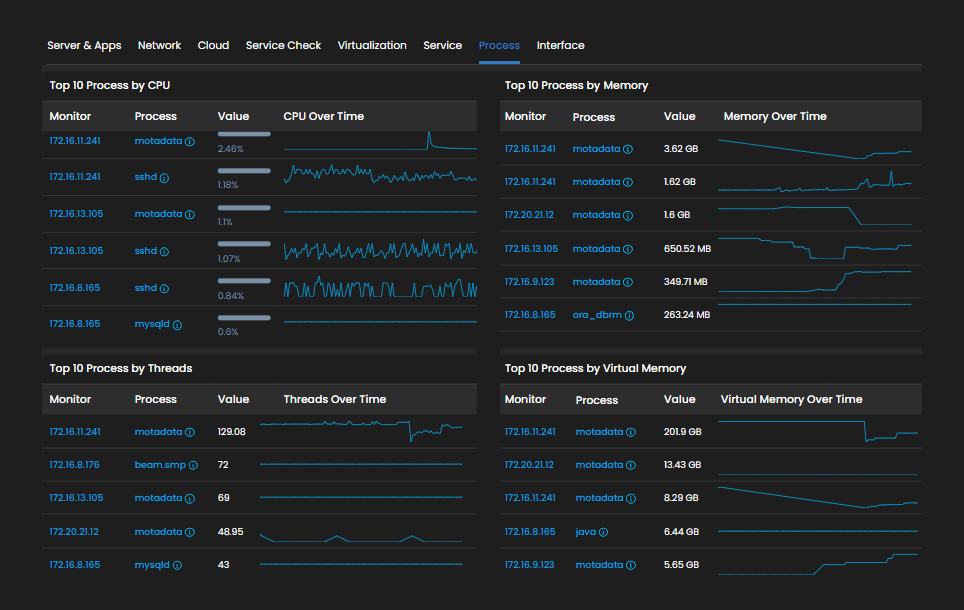Click the Virtual Memory Over Time column header
The width and height of the screenshot is (964, 610).
791,399
